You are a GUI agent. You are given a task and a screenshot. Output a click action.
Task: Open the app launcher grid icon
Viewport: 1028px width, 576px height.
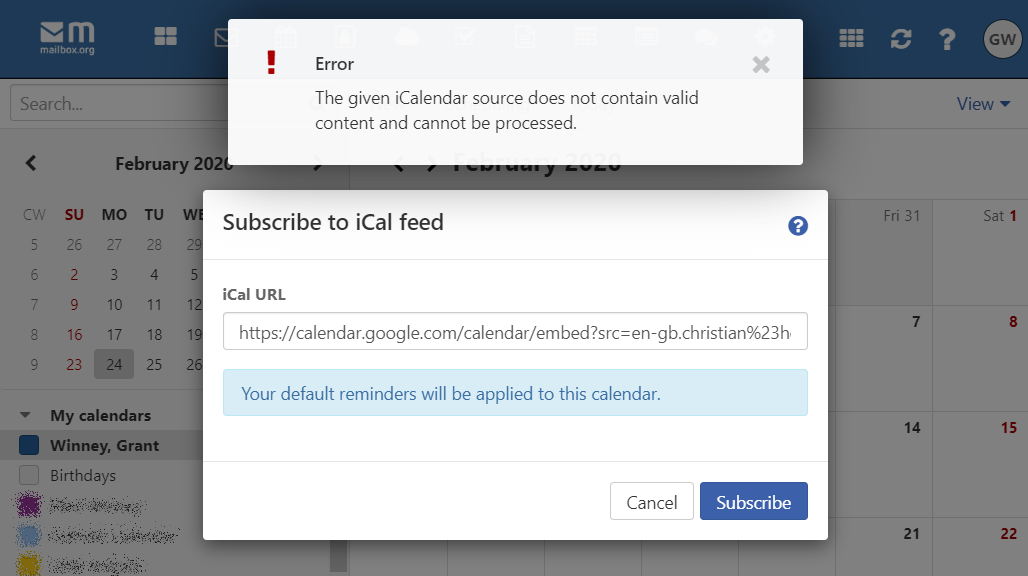point(851,39)
